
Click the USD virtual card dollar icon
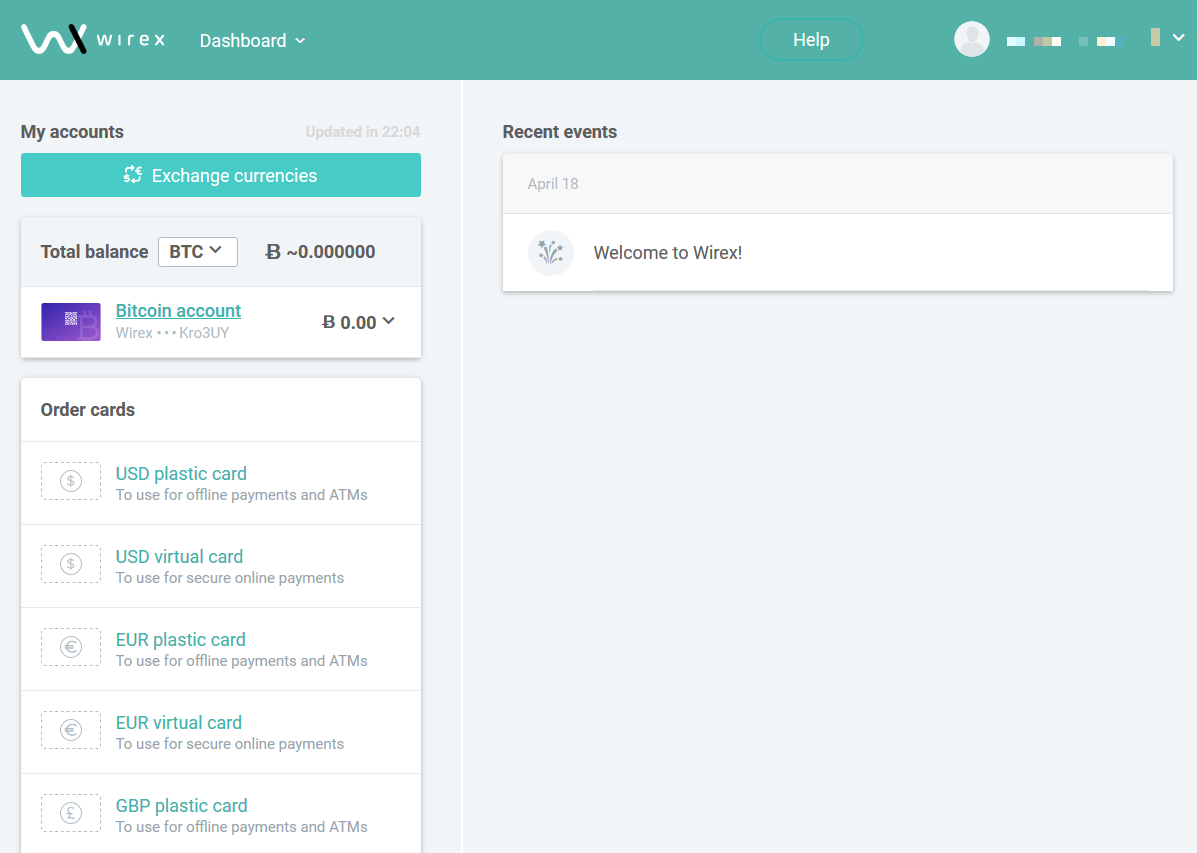click(x=70, y=564)
